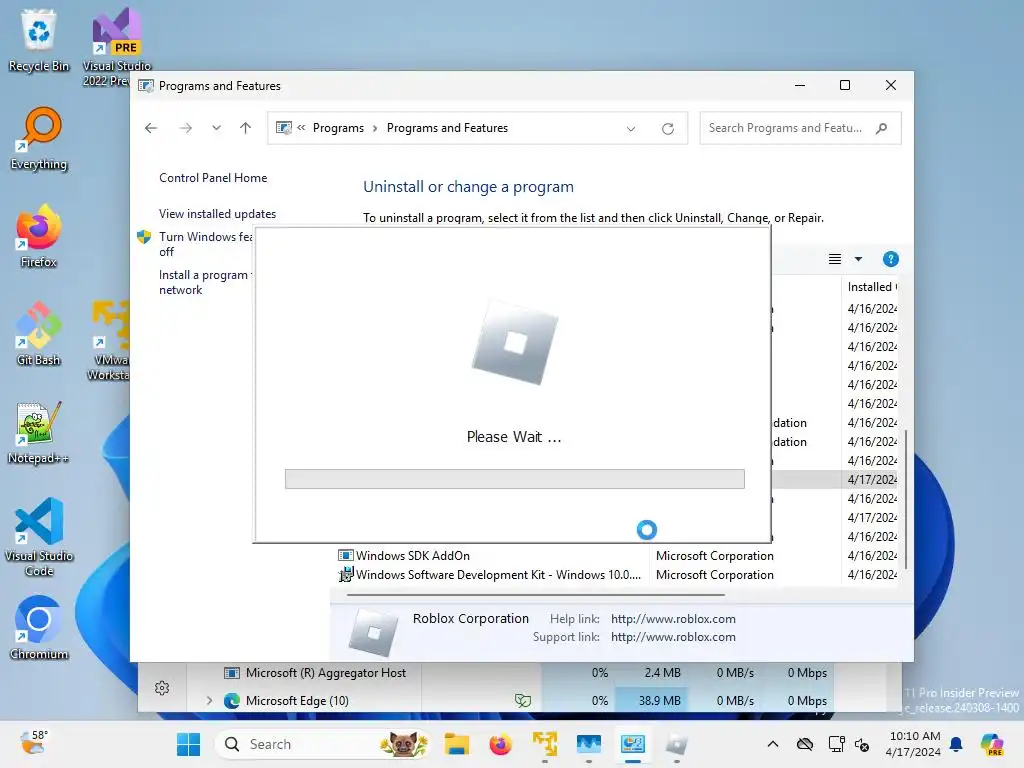Image resolution: width=1024 pixels, height=768 pixels.
Task: Expand the more view options arrow
Action: coord(858,259)
